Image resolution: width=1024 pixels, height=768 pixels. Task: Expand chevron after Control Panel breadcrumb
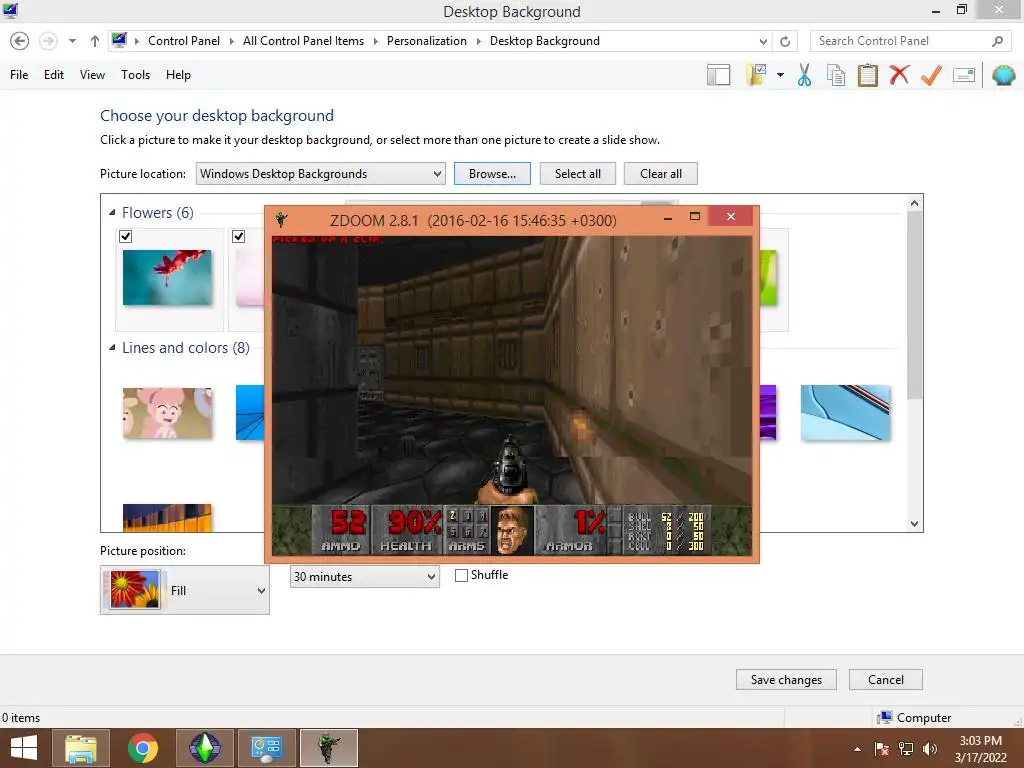[231, 41]
